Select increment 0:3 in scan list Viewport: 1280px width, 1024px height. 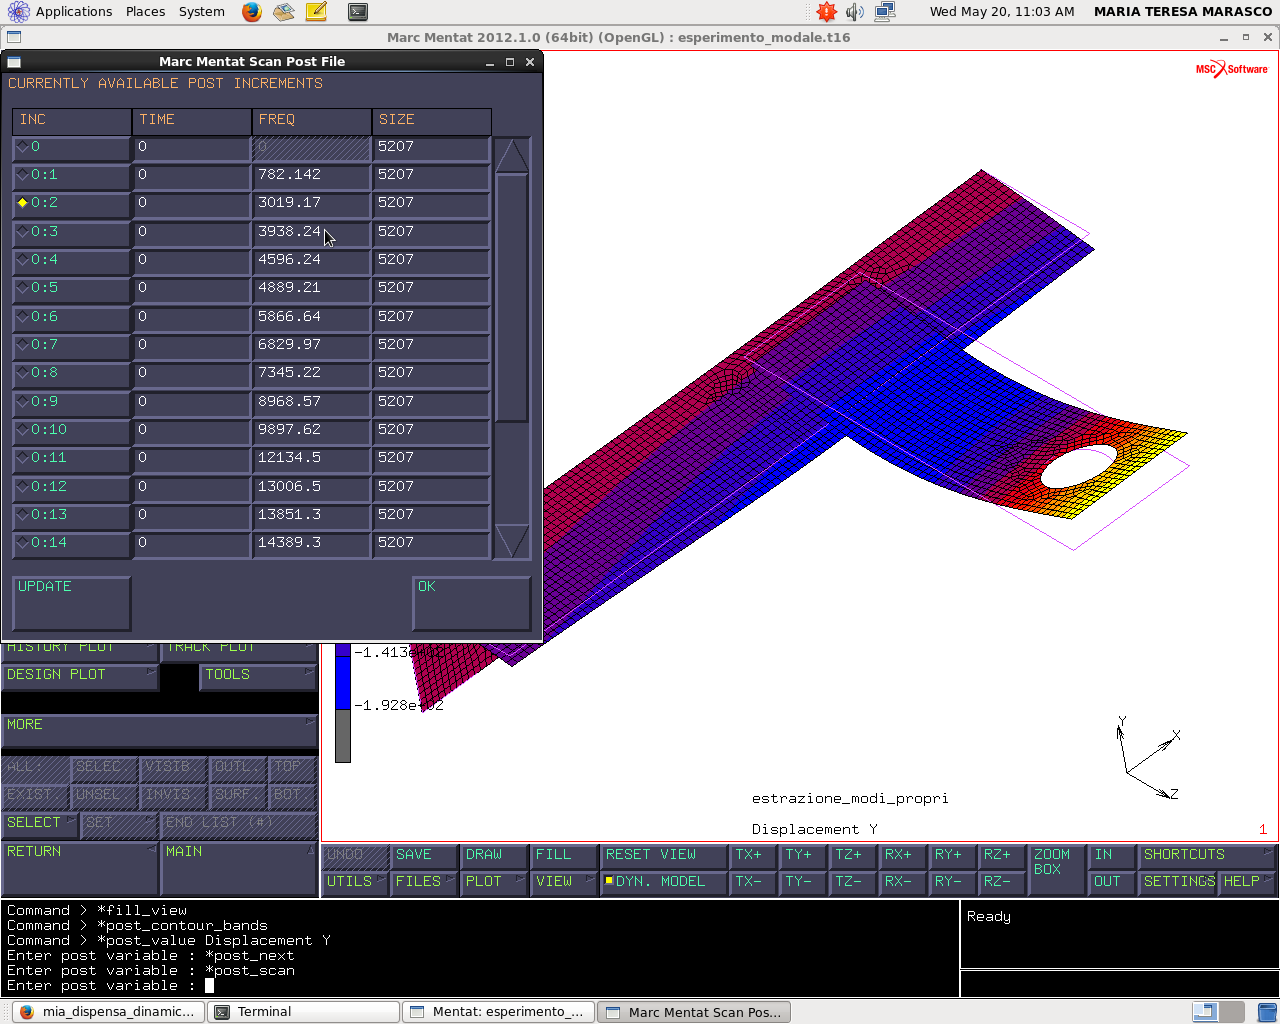[x=71, y=232]
